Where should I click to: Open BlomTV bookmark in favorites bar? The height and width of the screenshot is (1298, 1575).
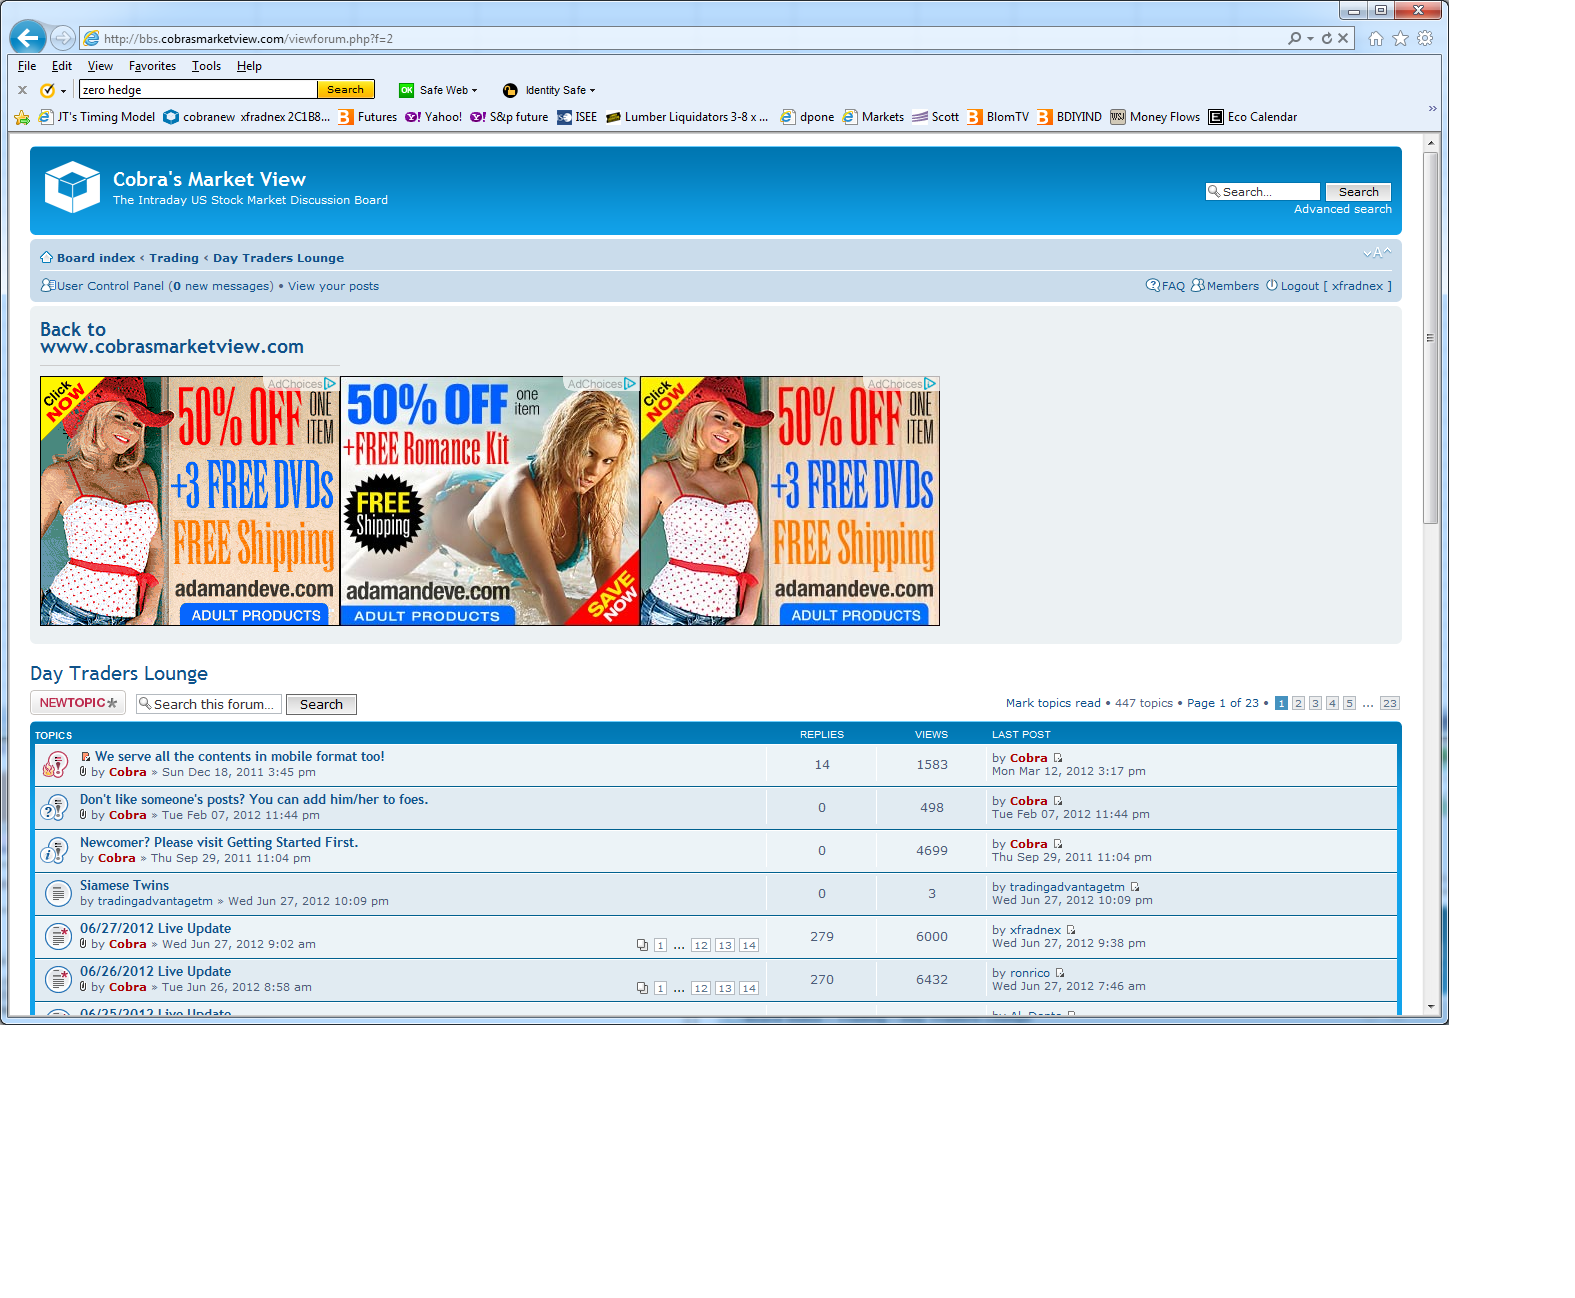pyautogui.click(x=998, y=117)
